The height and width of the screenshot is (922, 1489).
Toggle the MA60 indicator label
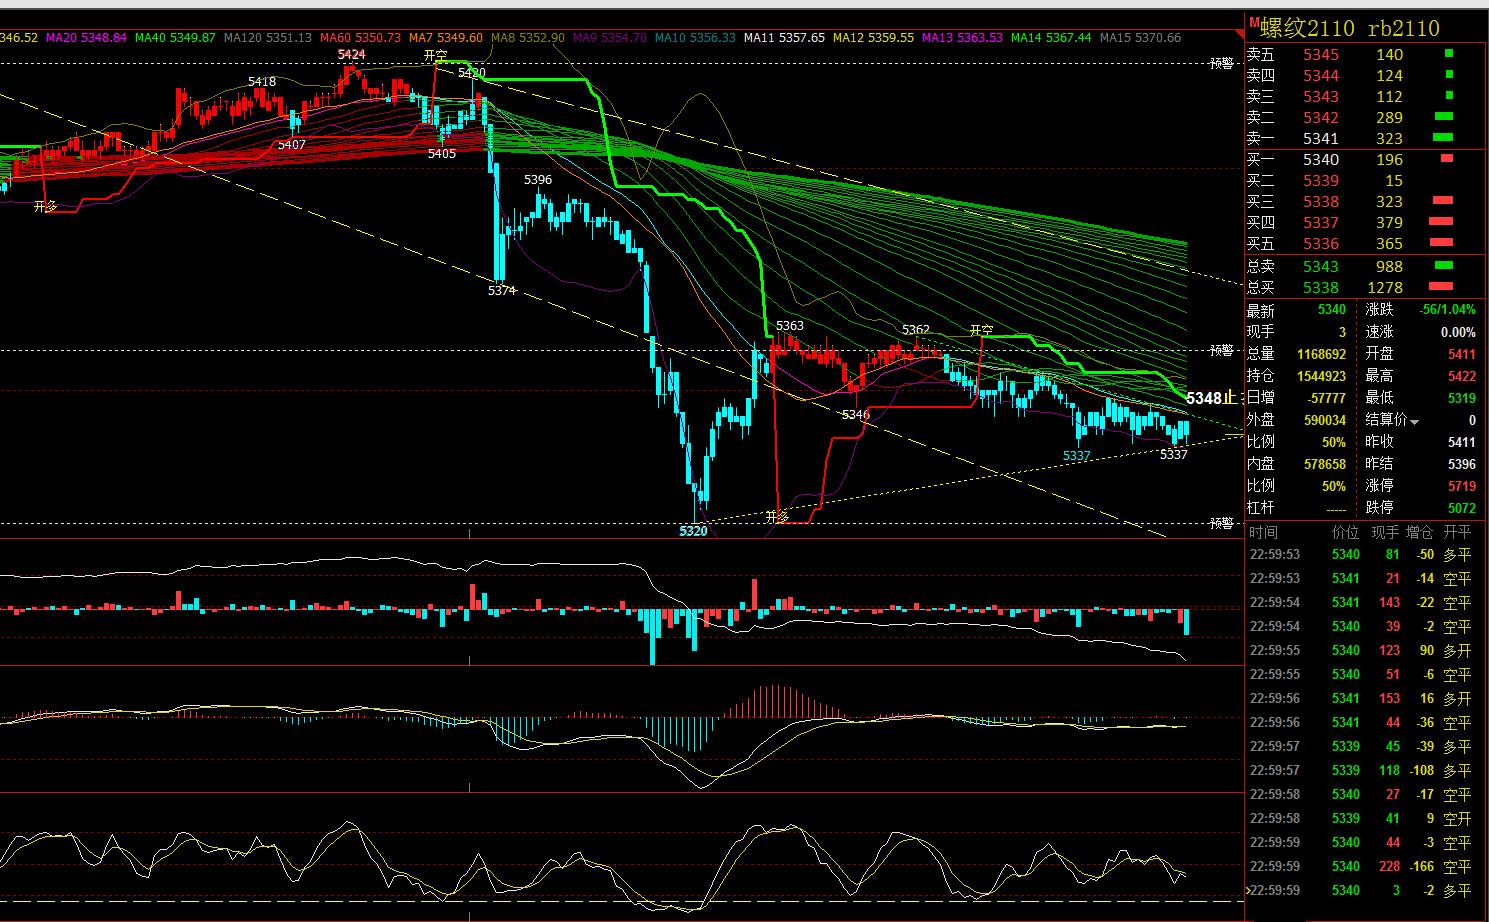coord(357,37)
